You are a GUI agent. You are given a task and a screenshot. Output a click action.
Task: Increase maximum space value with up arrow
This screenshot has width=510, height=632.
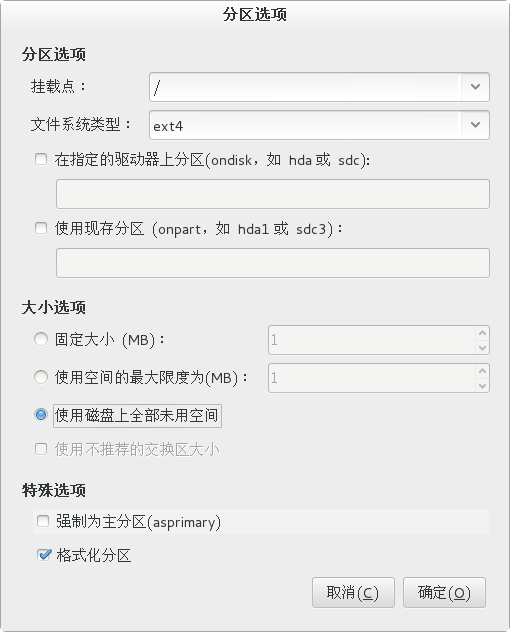[x=482, y=371]
